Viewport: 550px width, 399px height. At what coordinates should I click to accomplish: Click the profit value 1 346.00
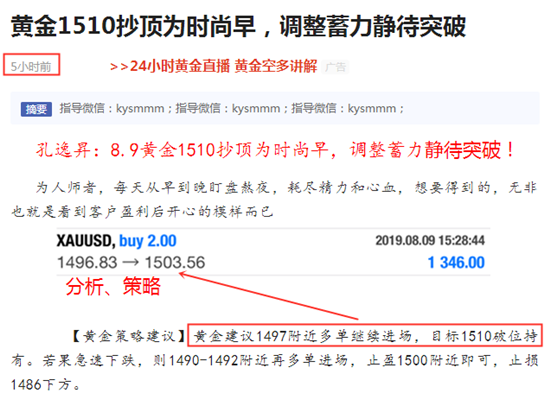point(456,263)
